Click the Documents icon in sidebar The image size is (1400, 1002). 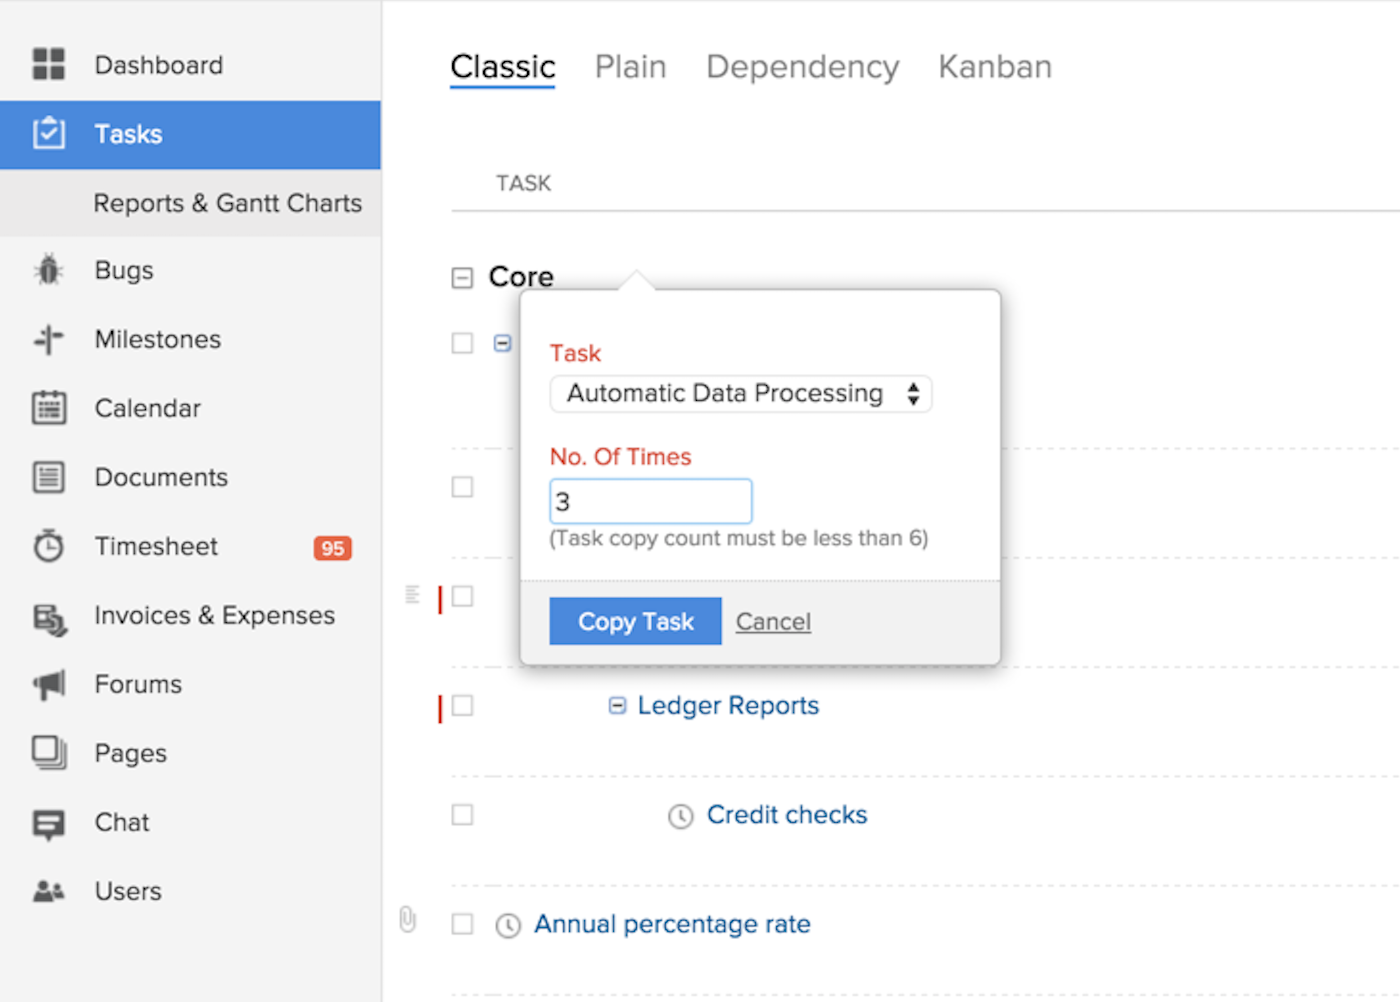point(48,477)
